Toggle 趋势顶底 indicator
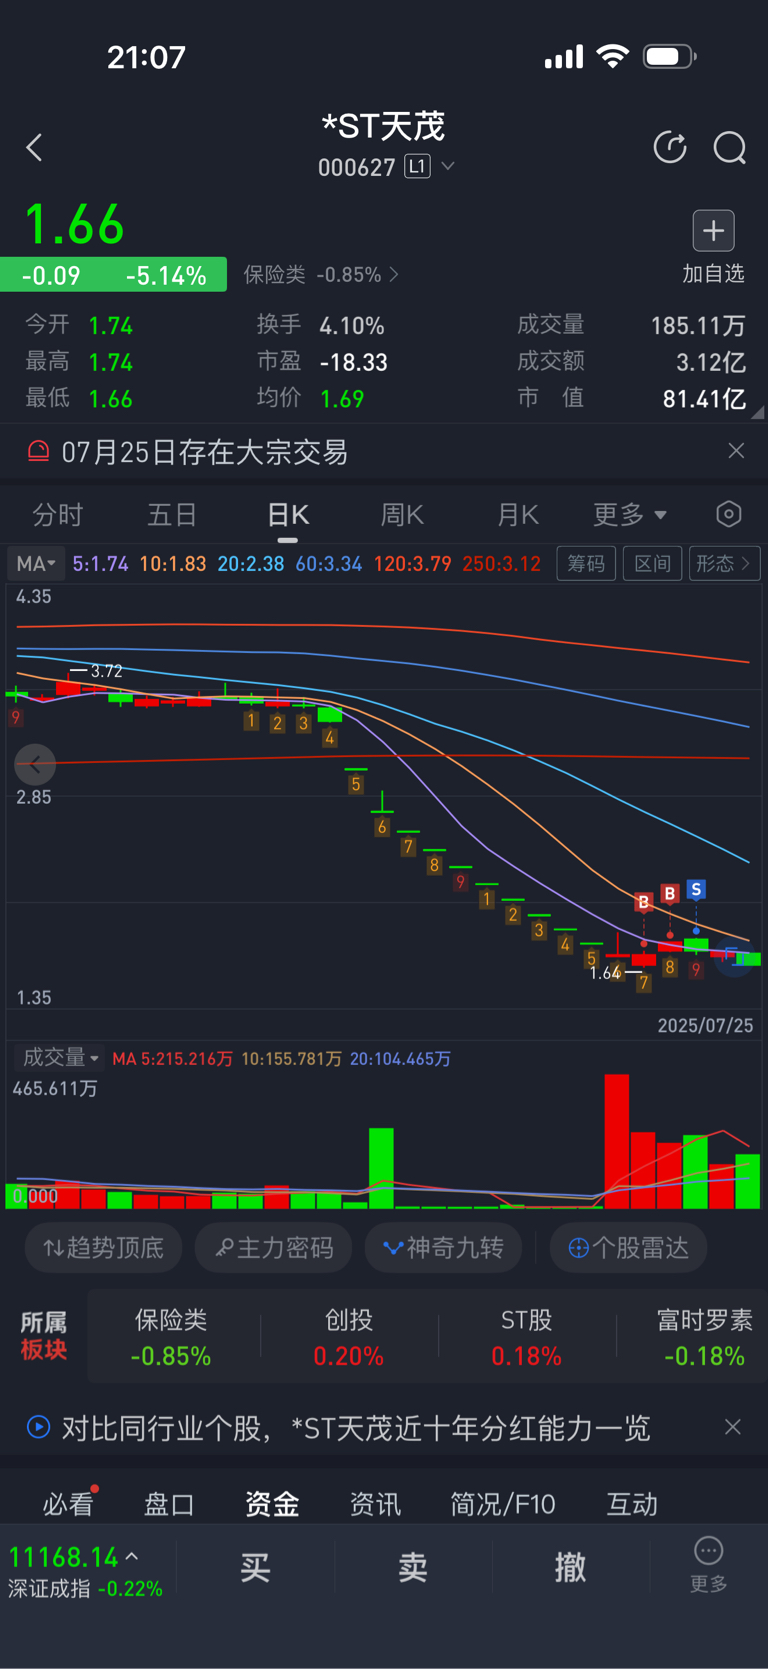The width and height of the screenshot is (768, 1669). pyautogui.click(x=103, y=1248)
